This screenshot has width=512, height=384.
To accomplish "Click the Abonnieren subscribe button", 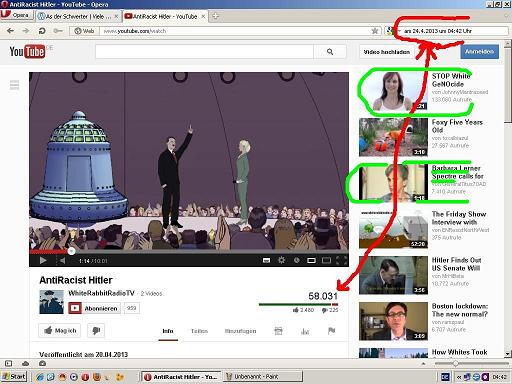I will click(x=94, y=308).
